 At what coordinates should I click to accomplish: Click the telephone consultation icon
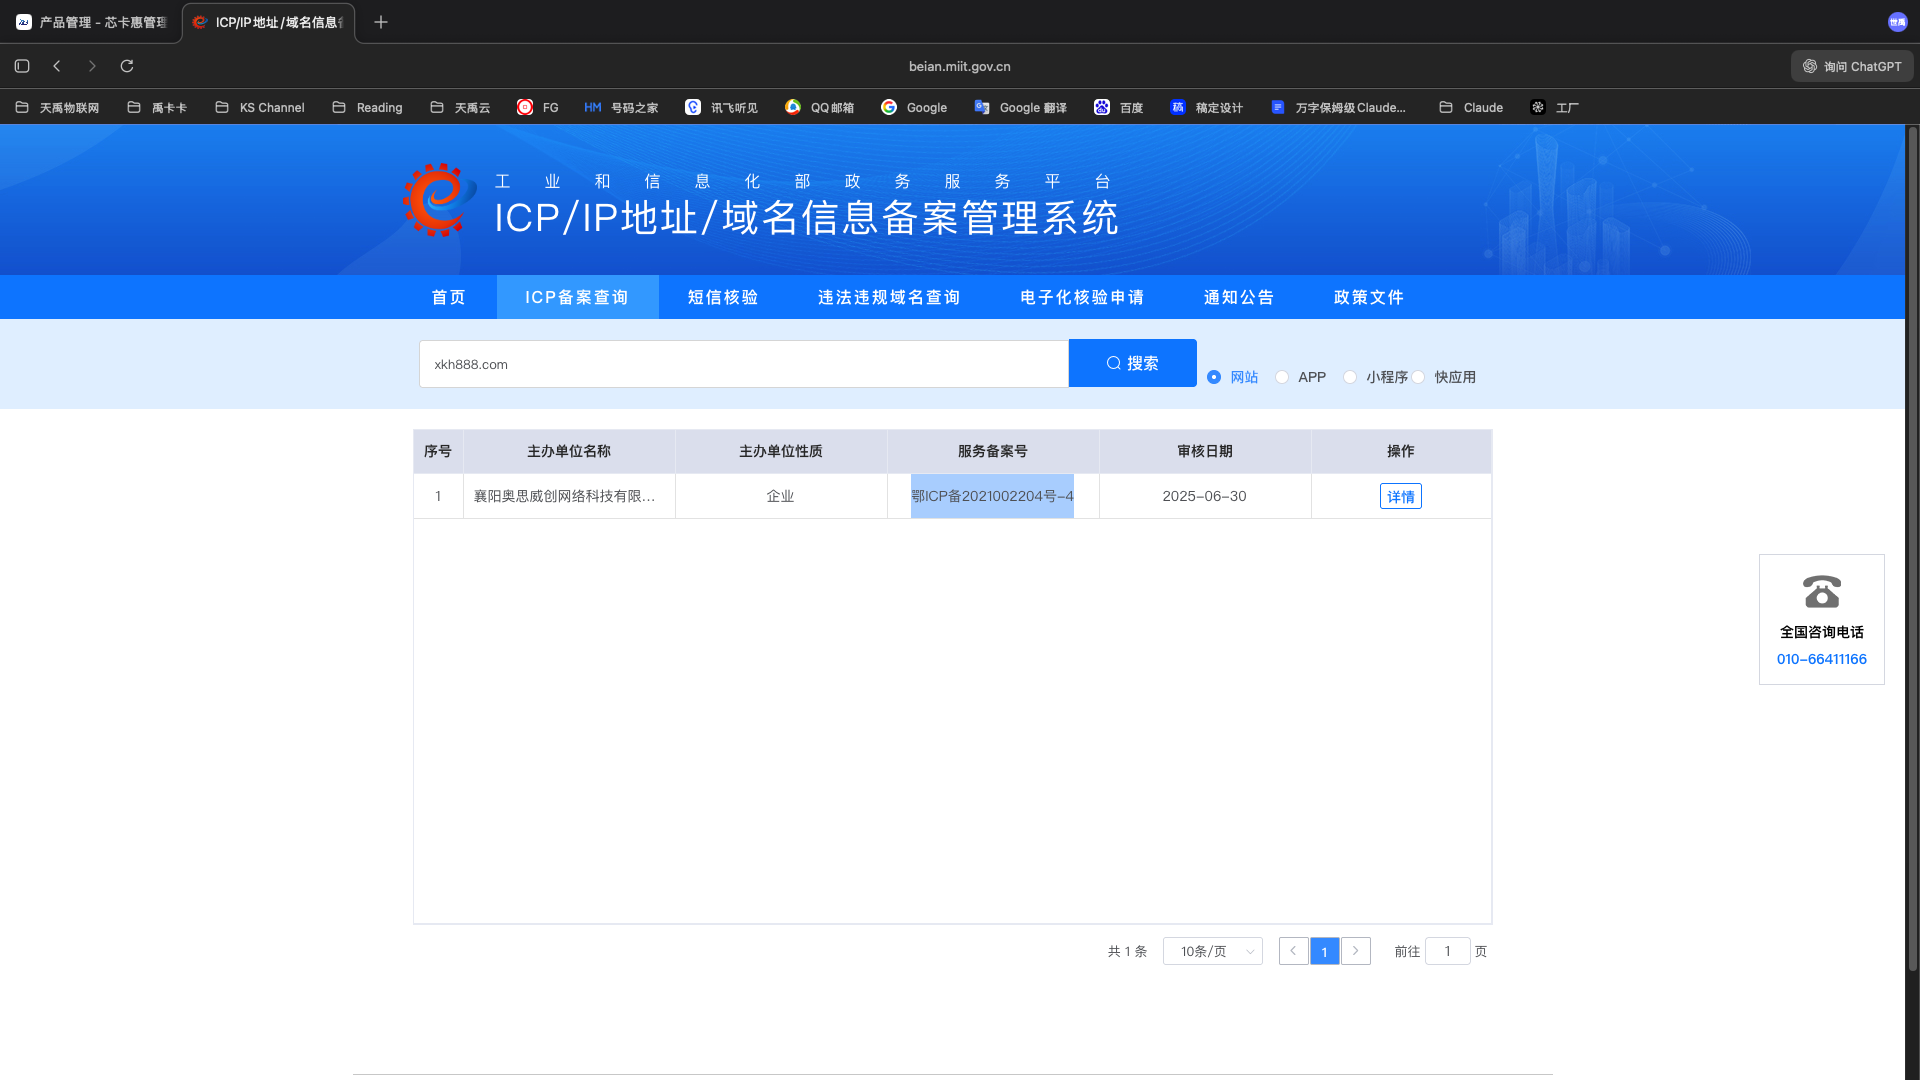click(1821, 592)
